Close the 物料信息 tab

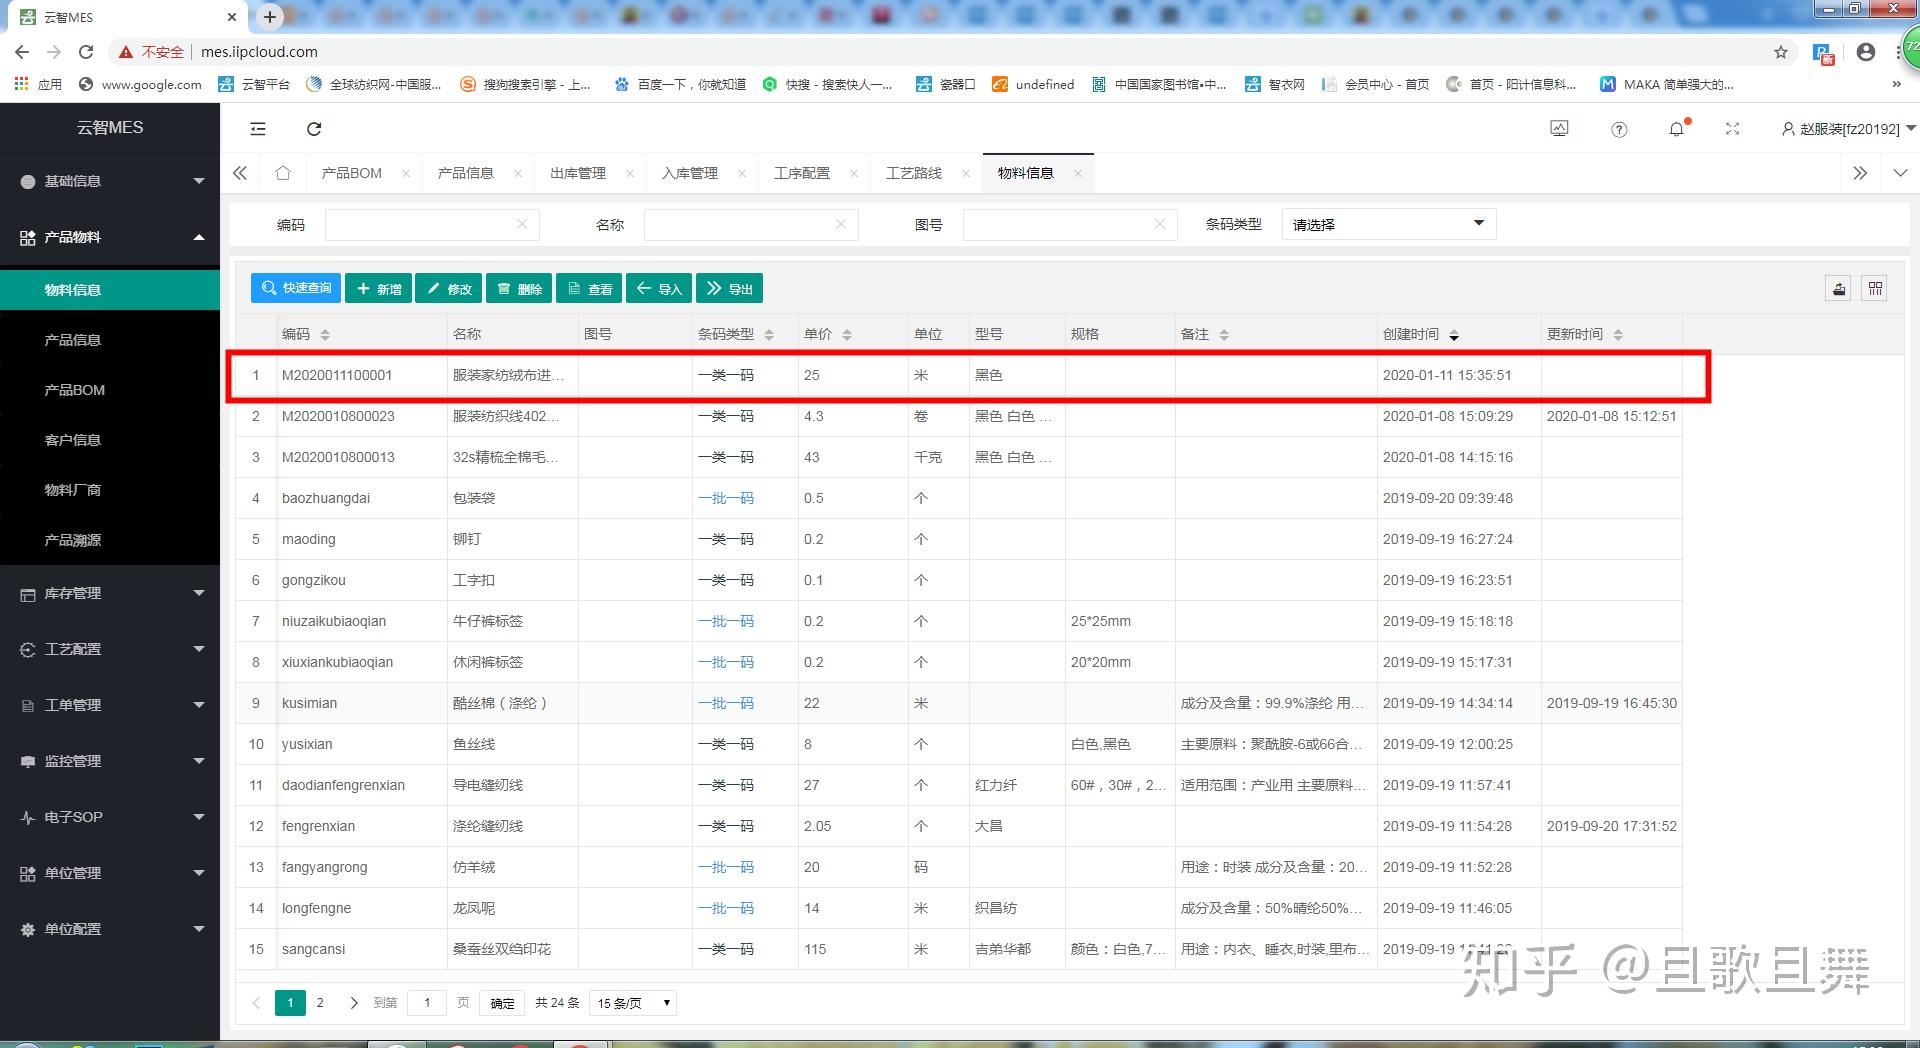point(1077,173)
